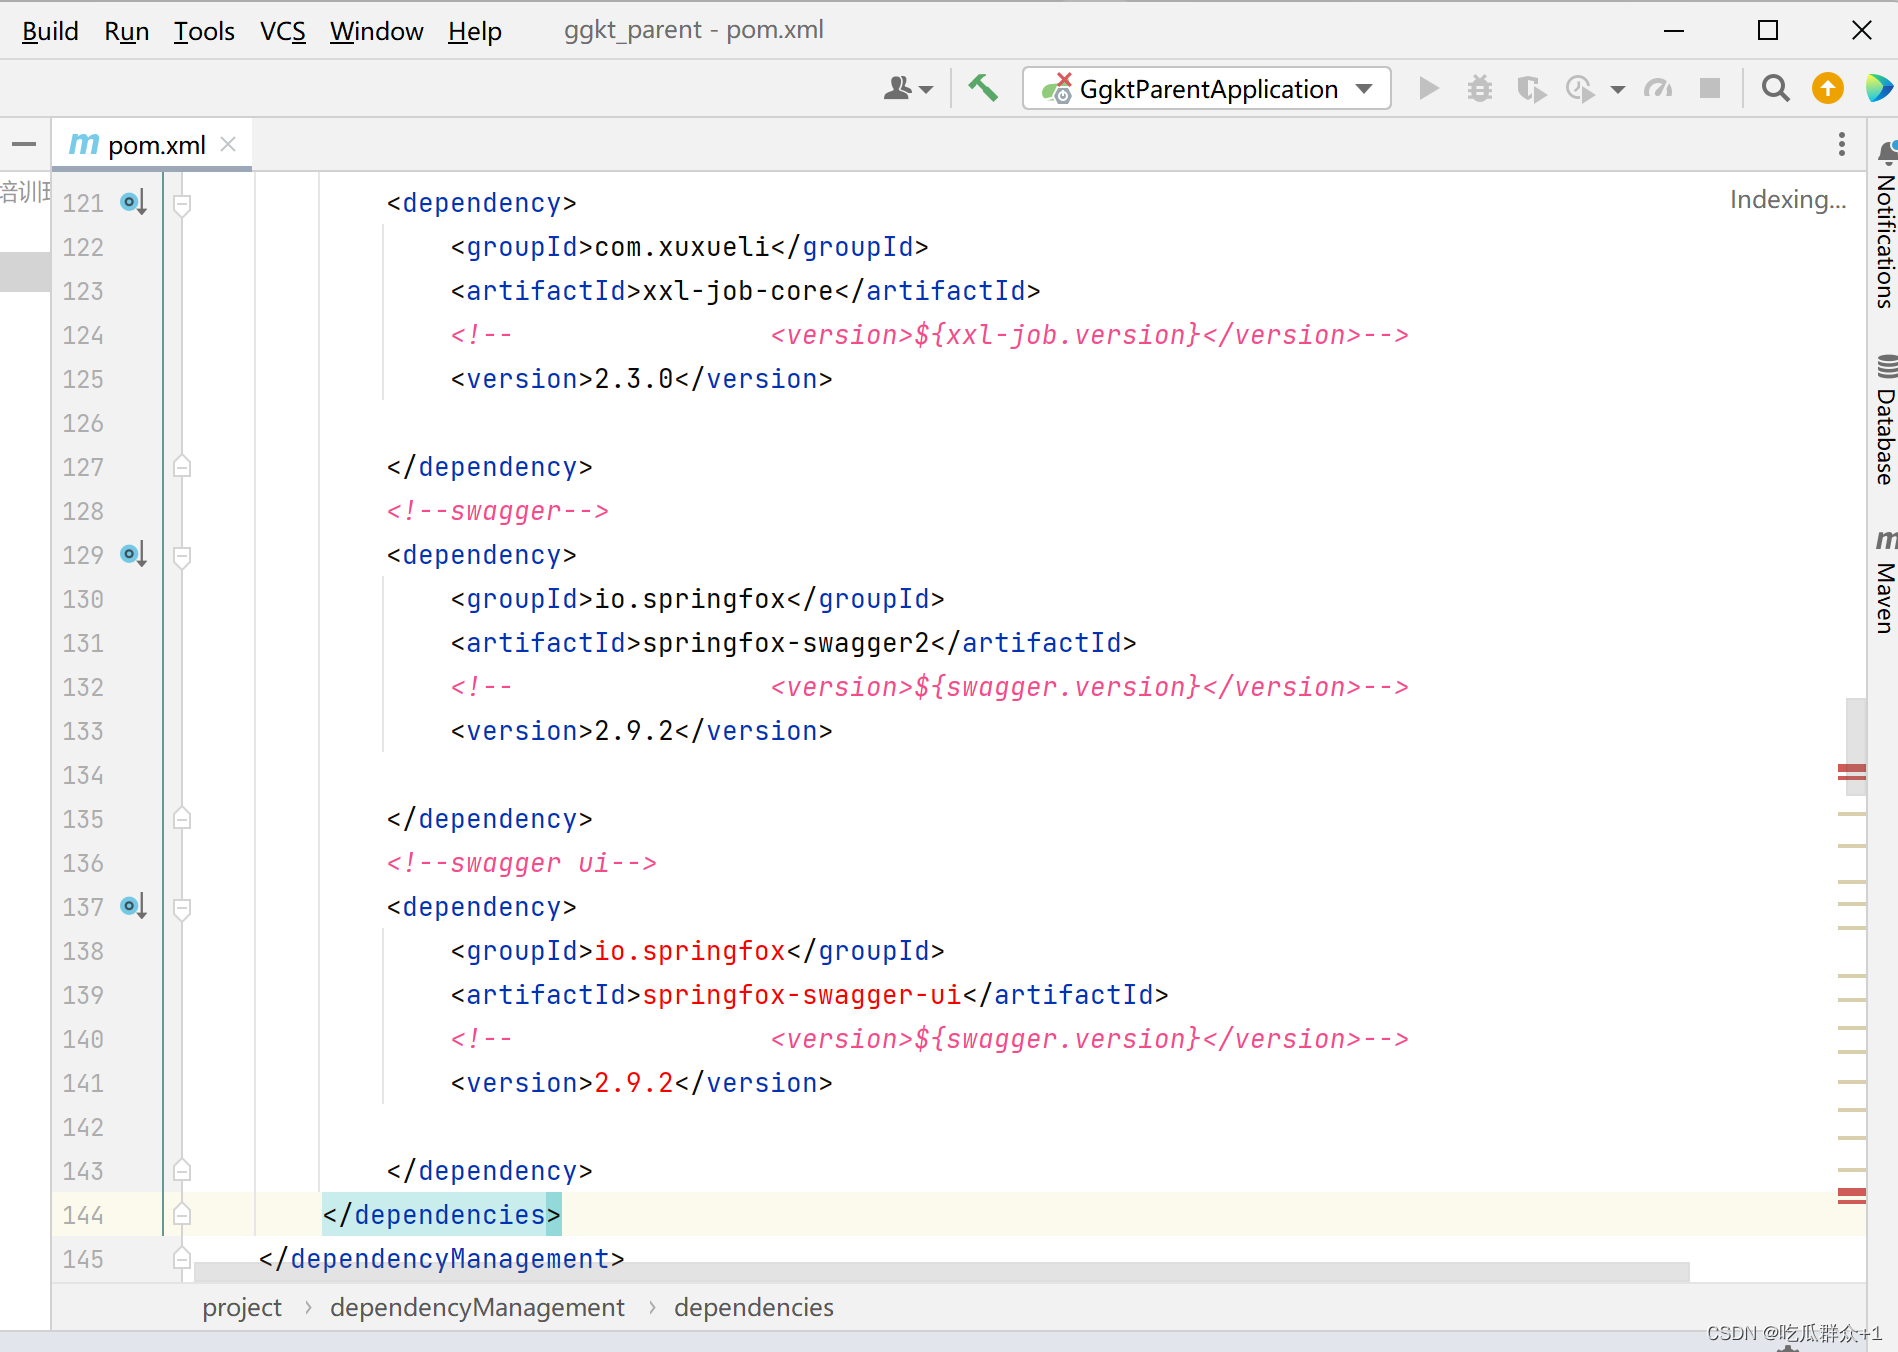Image resolution: width=1898 pixels, height=1352 pixels.
Task: Expand the profiler options dropdown arrow
Action: [x=1618, y=90]
